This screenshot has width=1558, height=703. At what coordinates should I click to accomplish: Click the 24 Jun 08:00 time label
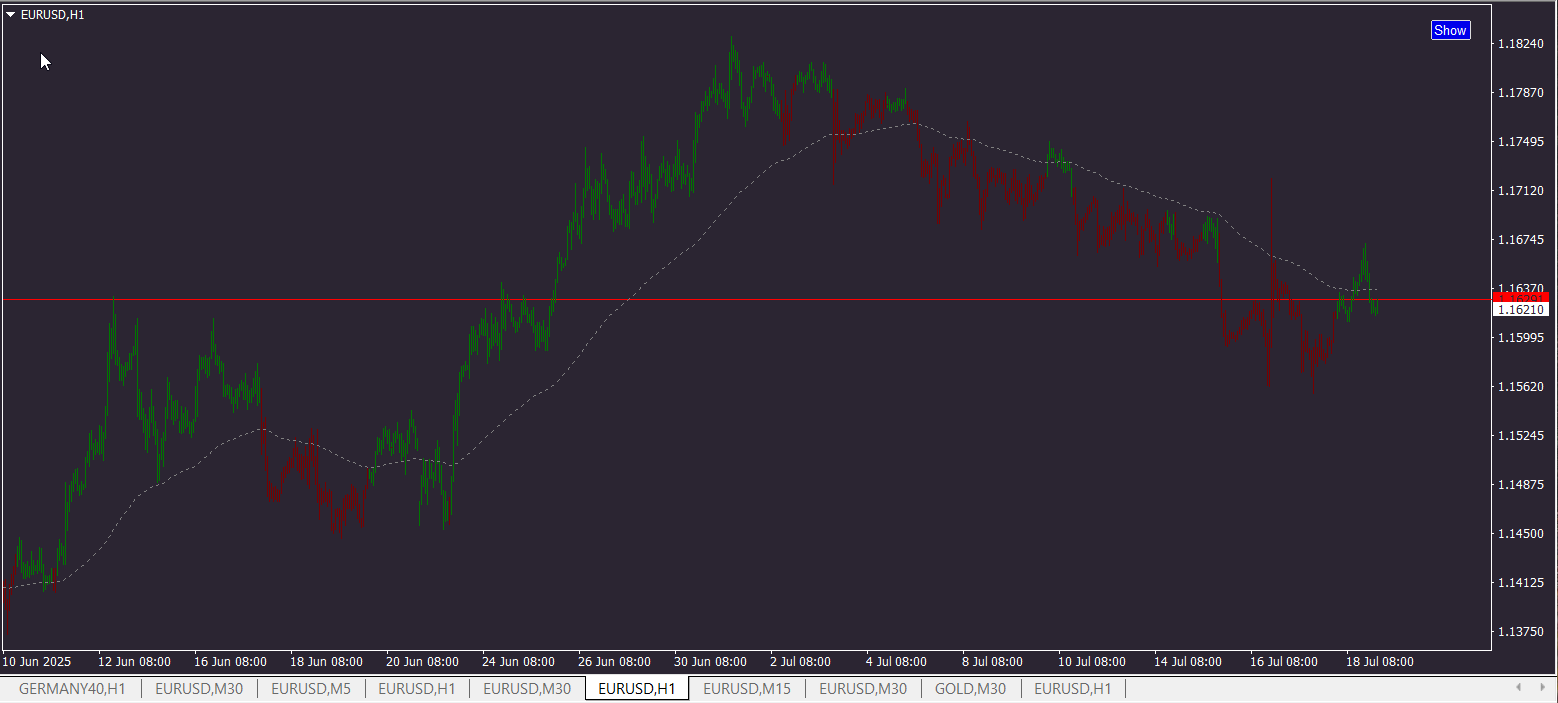click(518, 662)
